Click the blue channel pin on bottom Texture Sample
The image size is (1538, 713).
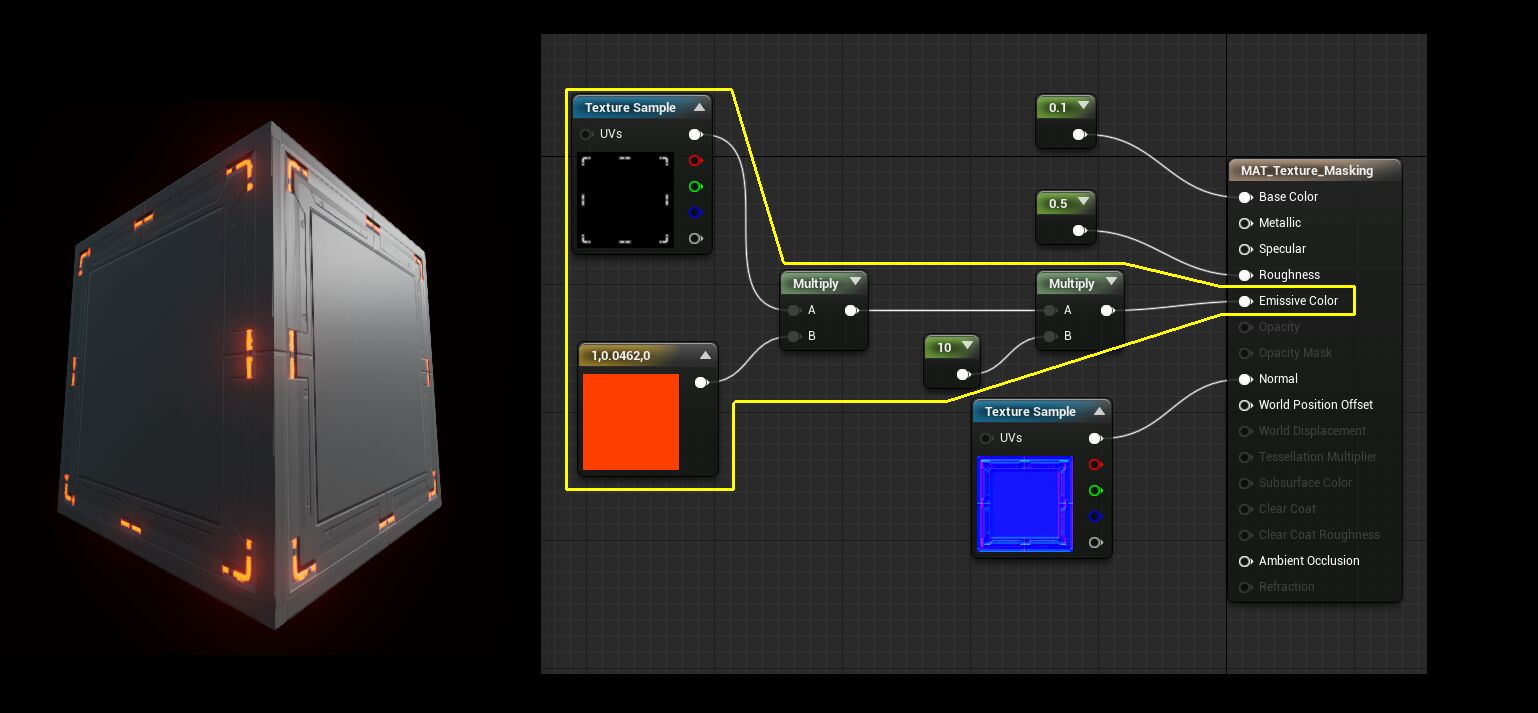tap(1095, 516)
